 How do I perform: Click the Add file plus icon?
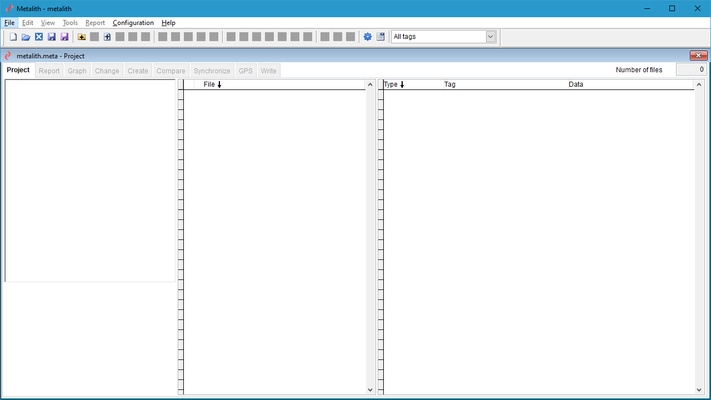[107, 37]
